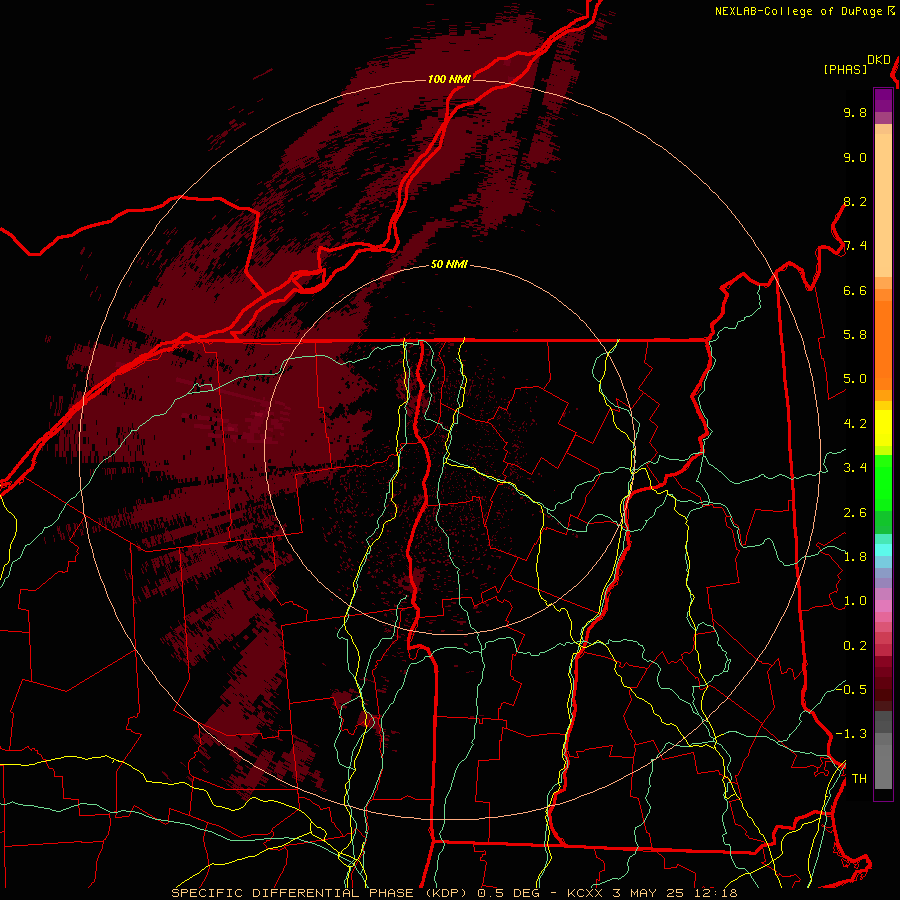Viewport: 900px width, 900px height.
Task: Click the 3 MAY 25 date text
Action: 649,893
